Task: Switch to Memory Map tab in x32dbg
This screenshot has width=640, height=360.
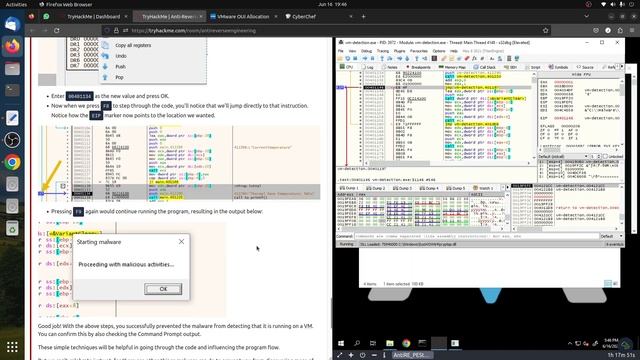Action: [x=452, y=67]
